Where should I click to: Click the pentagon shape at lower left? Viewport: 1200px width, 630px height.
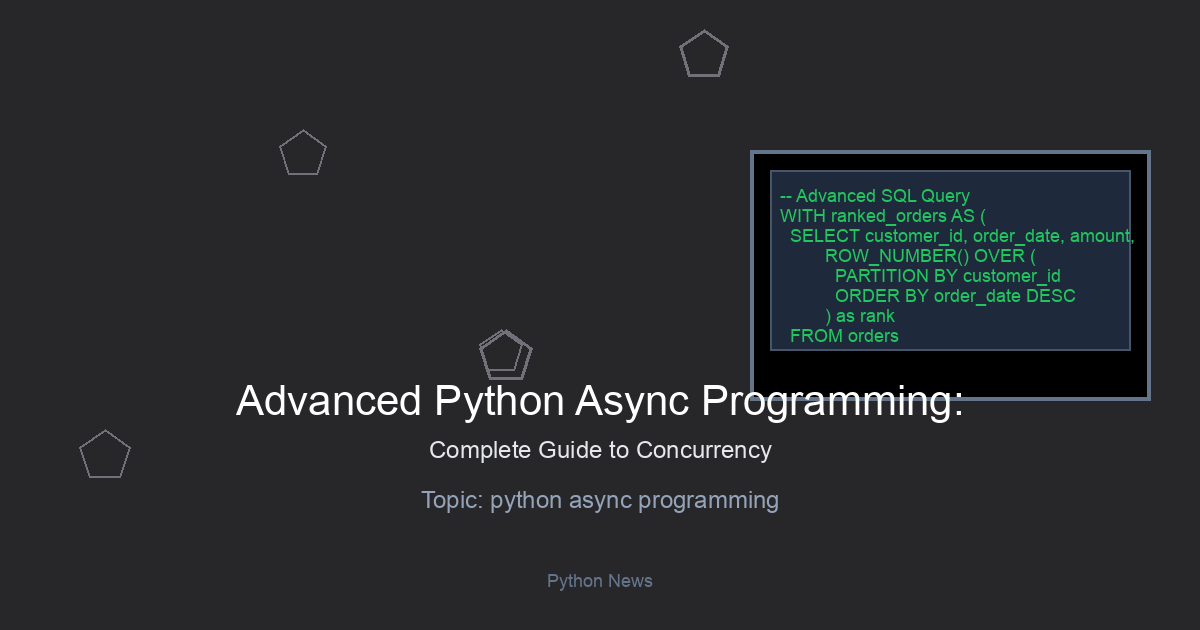[x=105, y=455]
